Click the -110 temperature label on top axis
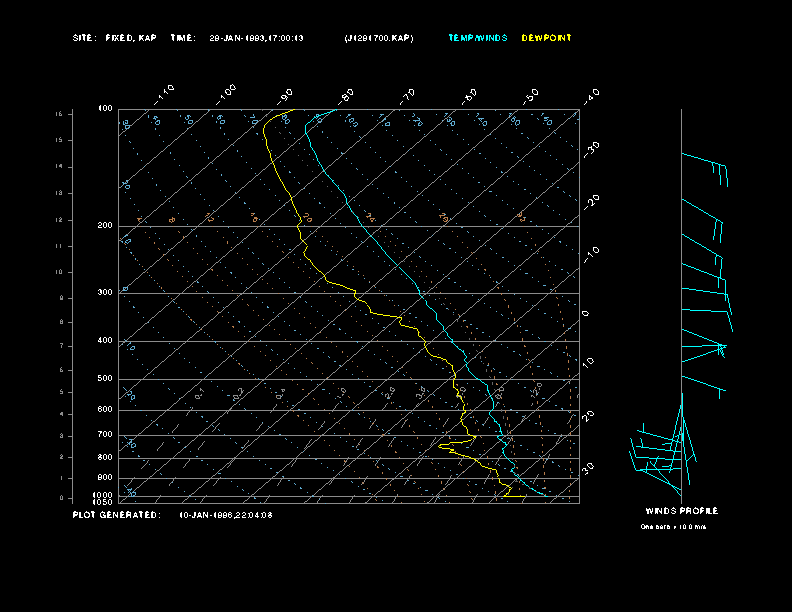Viewport: 792px width, 612px height. (164, 94)
